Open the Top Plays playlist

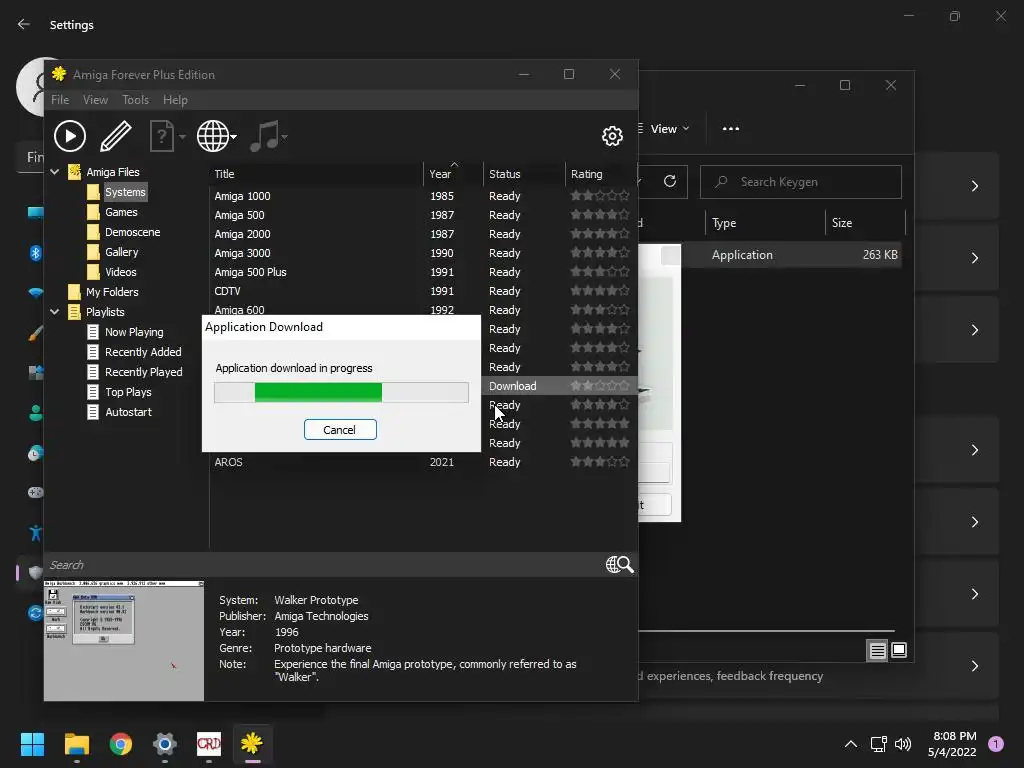tap(128, 392)
